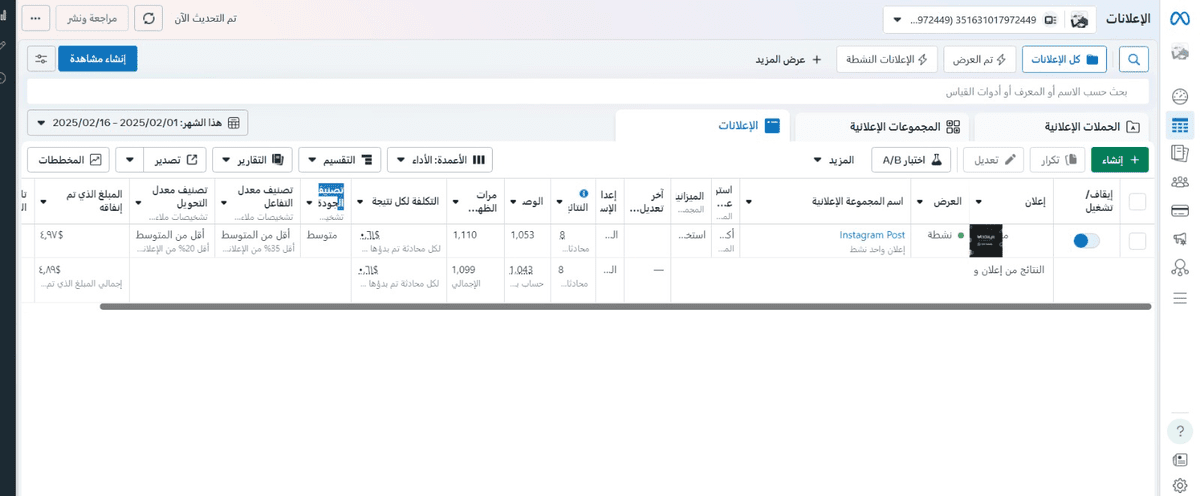Open Events Manager icon in the sidebar

[x=1180, y=267]
